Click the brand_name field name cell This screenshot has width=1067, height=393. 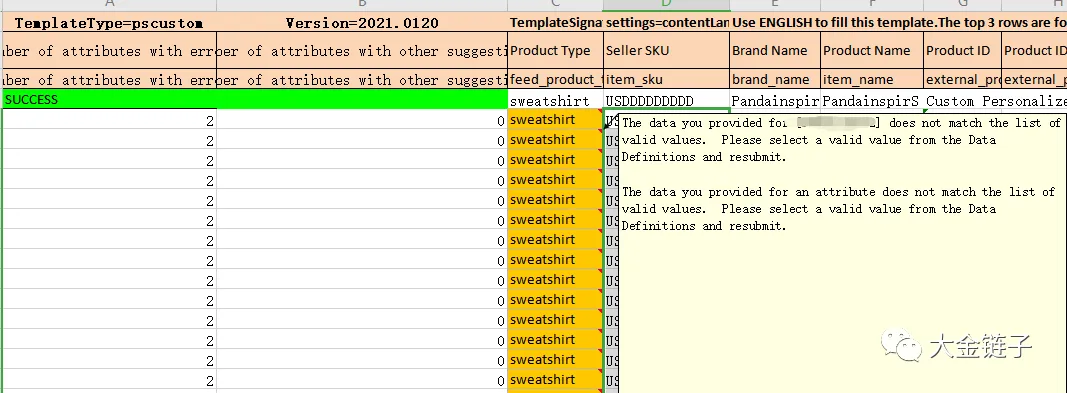click(x=774, y=79)
